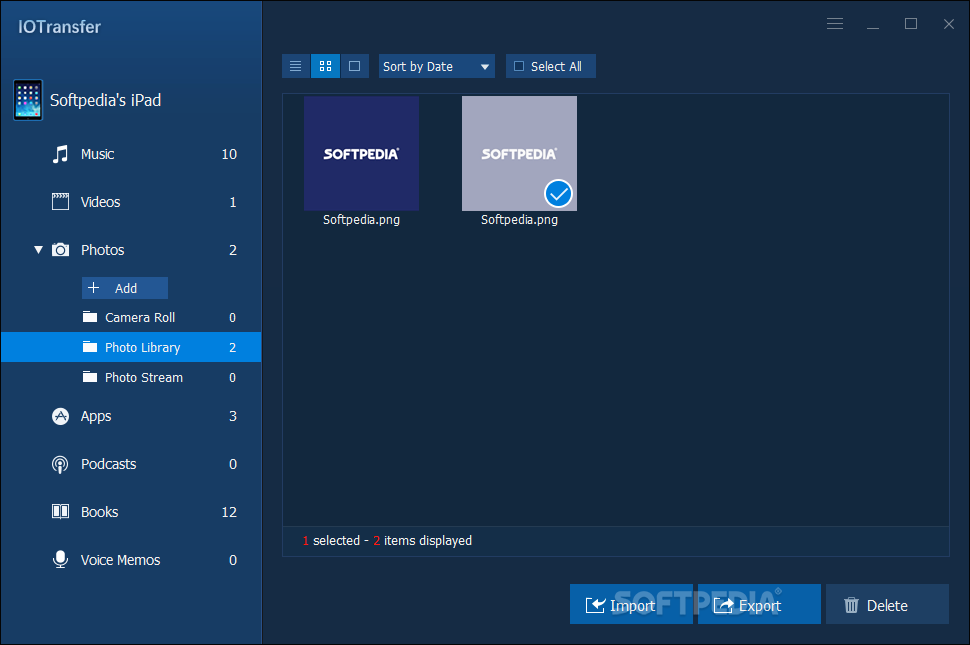
Task: Open the Voice Memos category
Action: point(131,560)
